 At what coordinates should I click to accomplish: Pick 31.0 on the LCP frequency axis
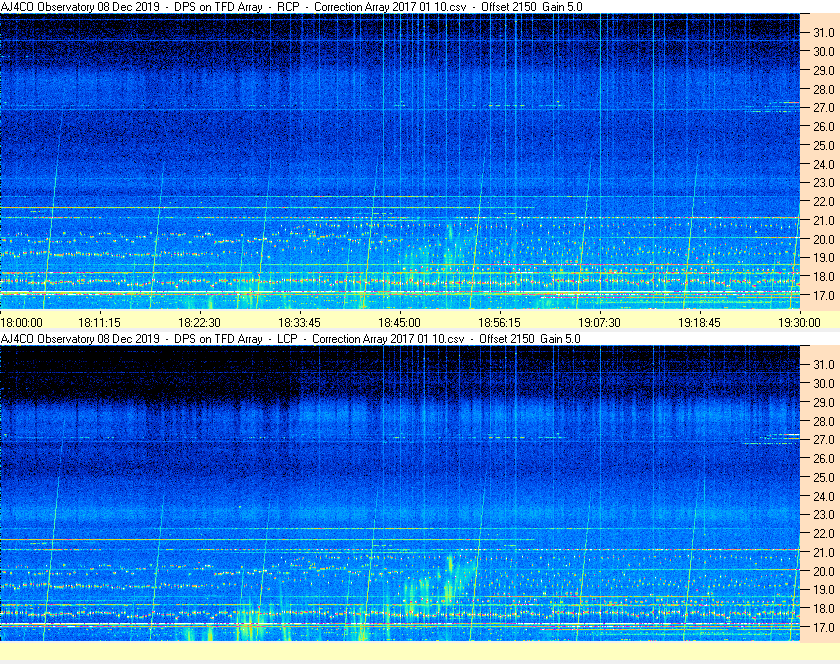[x=824, y=364]
